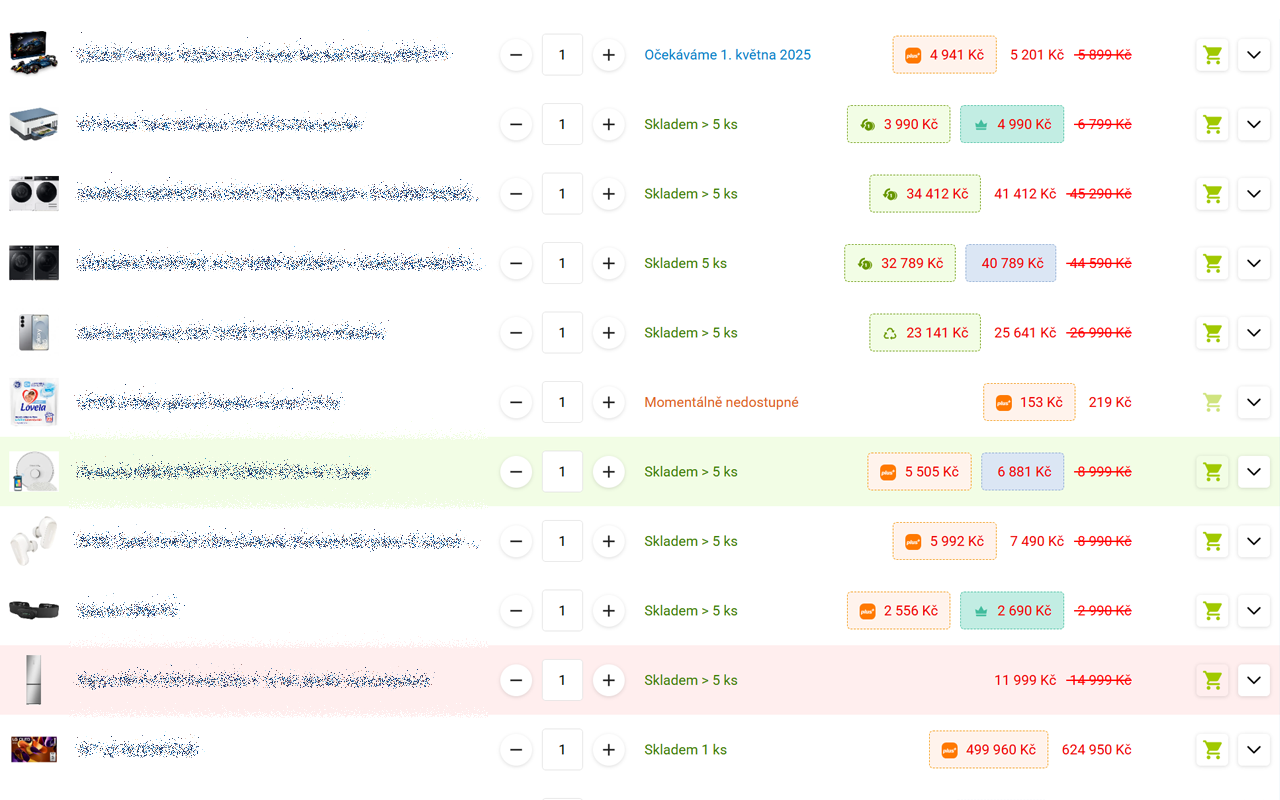The height and width of the screenshot is (800, 1280).
Task: Click the recycle badge showing 23 141 Kč
Action: pyautogui.click(x=924, y=332)
